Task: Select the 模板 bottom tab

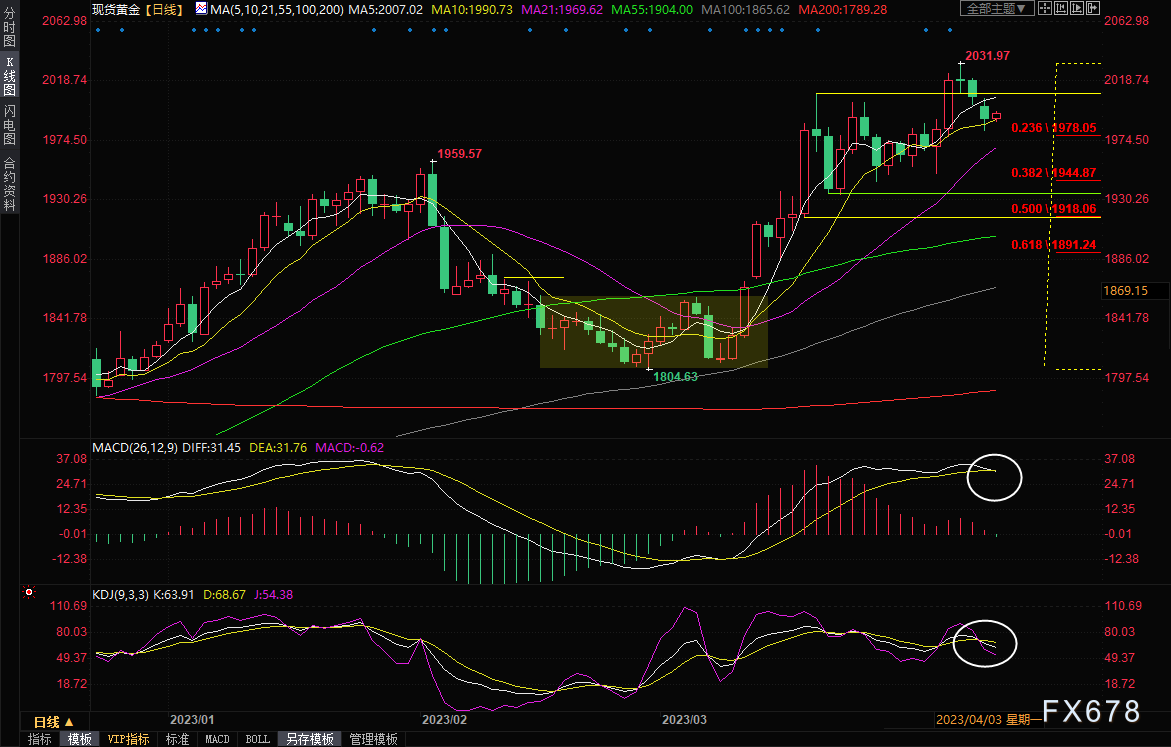Action: (x=79, y=739)
